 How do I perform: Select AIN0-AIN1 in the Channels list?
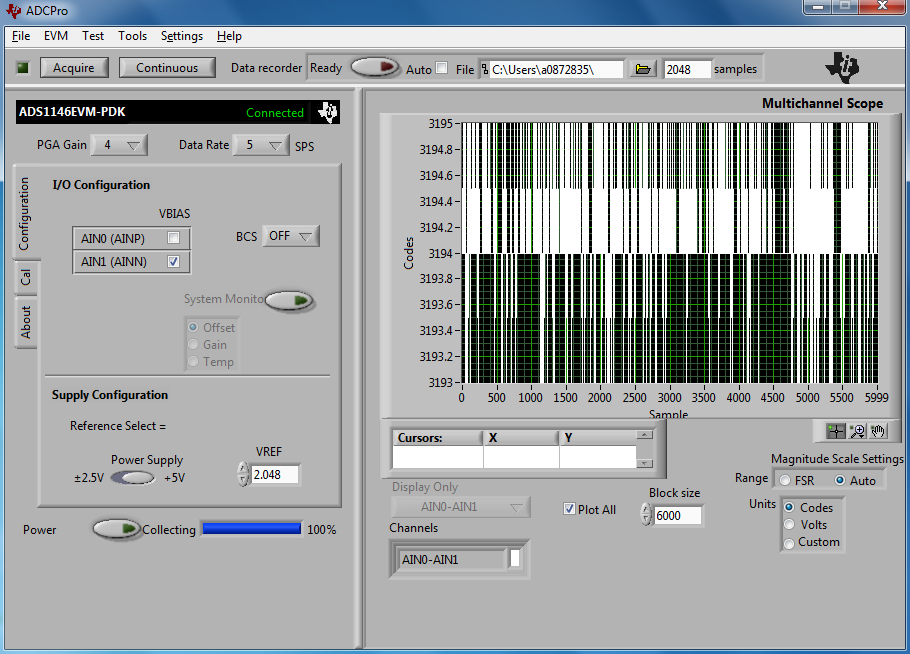click(453, 559)
